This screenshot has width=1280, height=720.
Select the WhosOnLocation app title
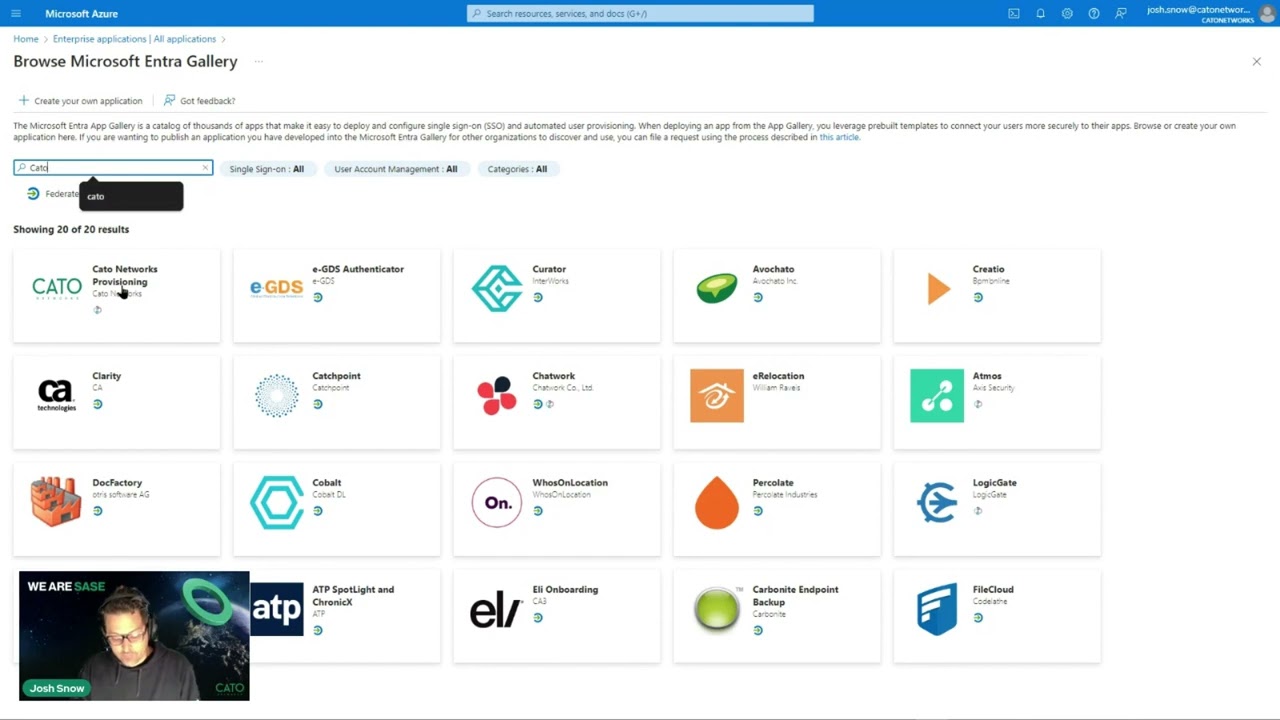tap(570, 483)
